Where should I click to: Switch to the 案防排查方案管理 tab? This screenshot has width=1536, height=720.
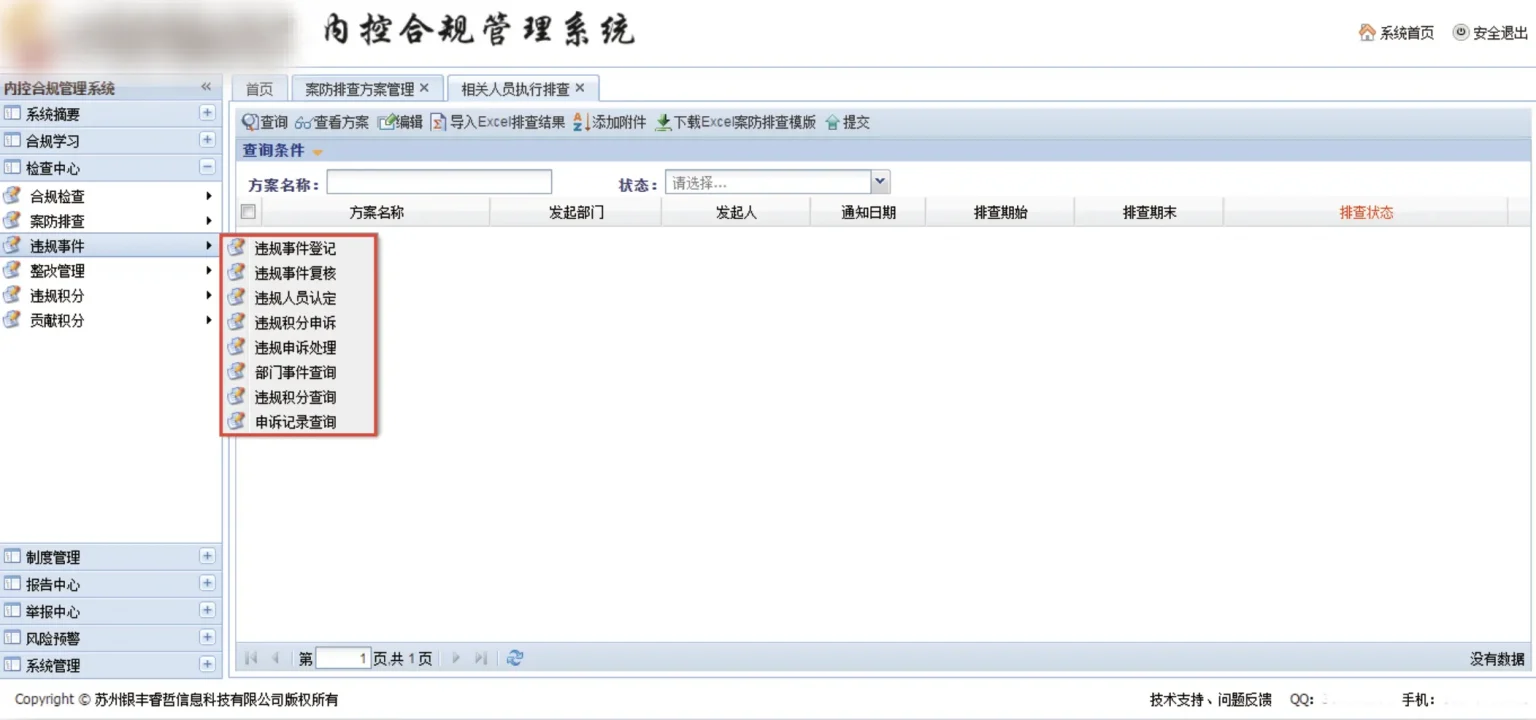coord(359,89)
